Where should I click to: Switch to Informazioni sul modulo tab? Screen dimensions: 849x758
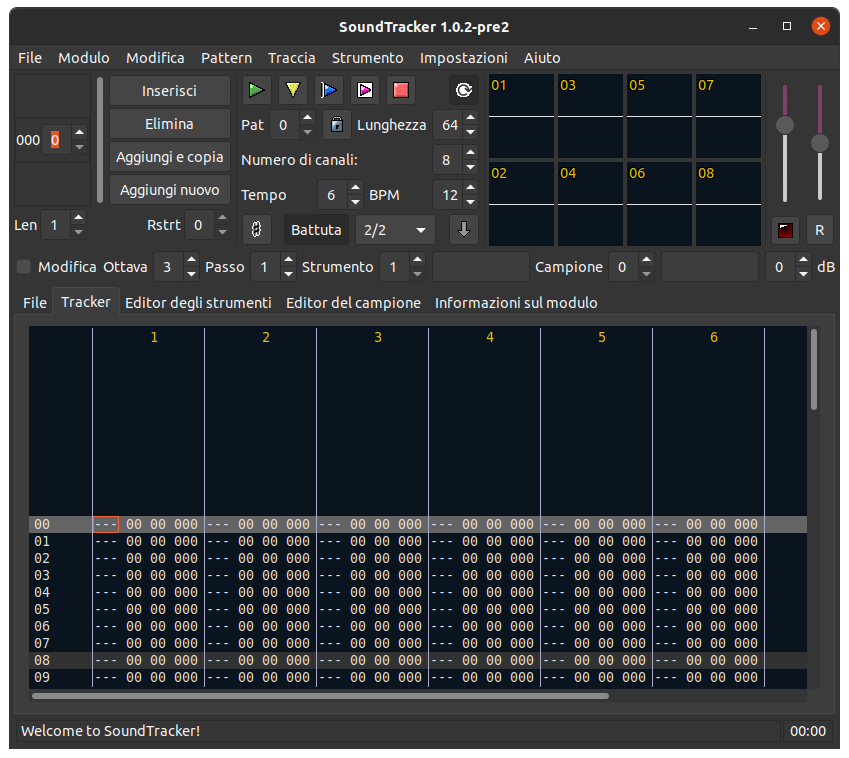tap(516, 303)
